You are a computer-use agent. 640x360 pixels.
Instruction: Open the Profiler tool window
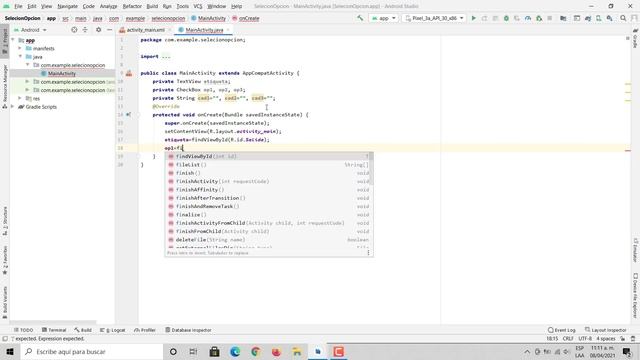point(145,330)
